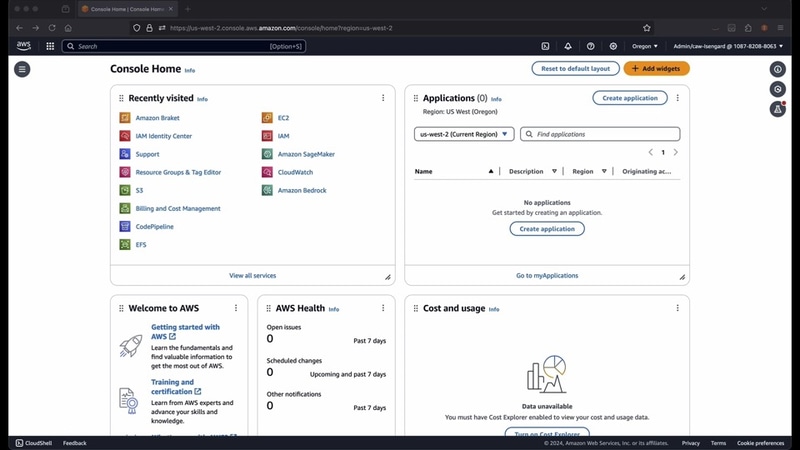Viewport: 800px width, 450px height.
Task: Focus the AWS Search field
Action: coord(184,46)
